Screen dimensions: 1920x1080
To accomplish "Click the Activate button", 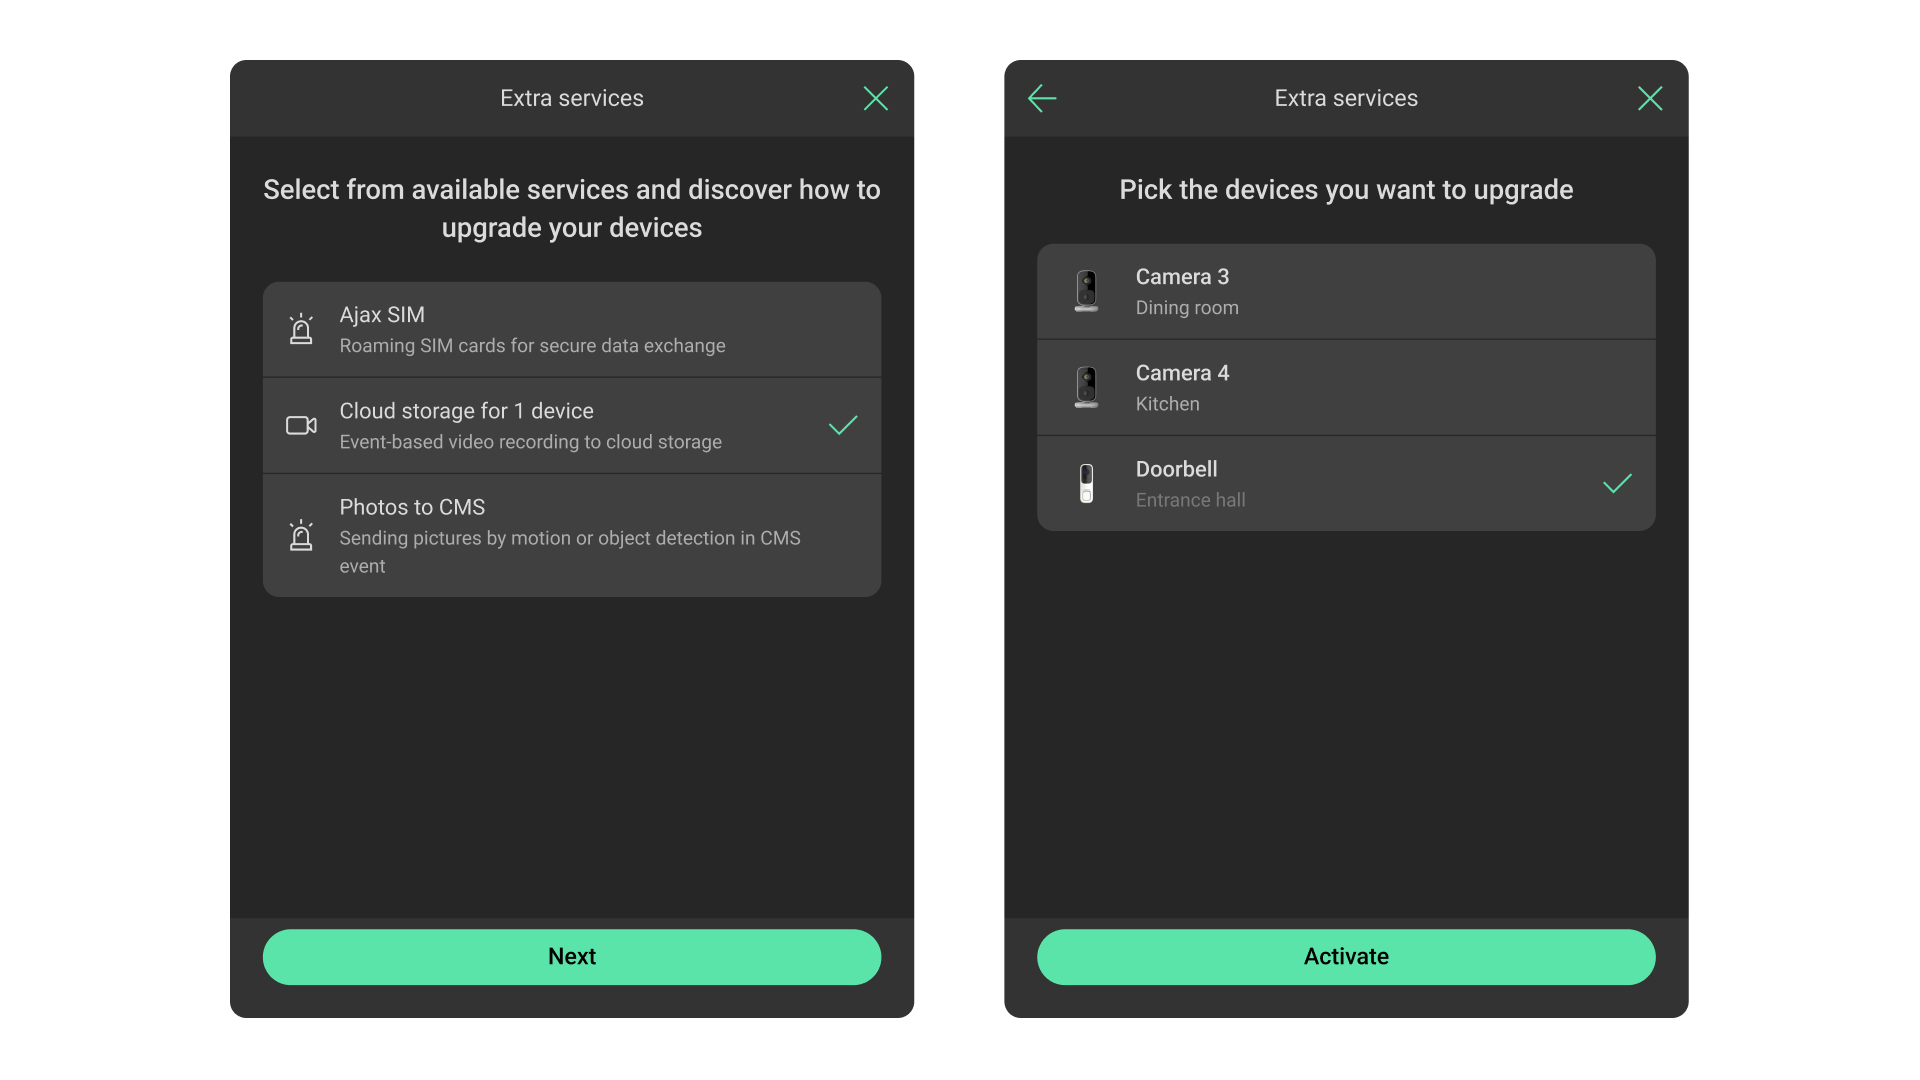I will click(1346, 957).
